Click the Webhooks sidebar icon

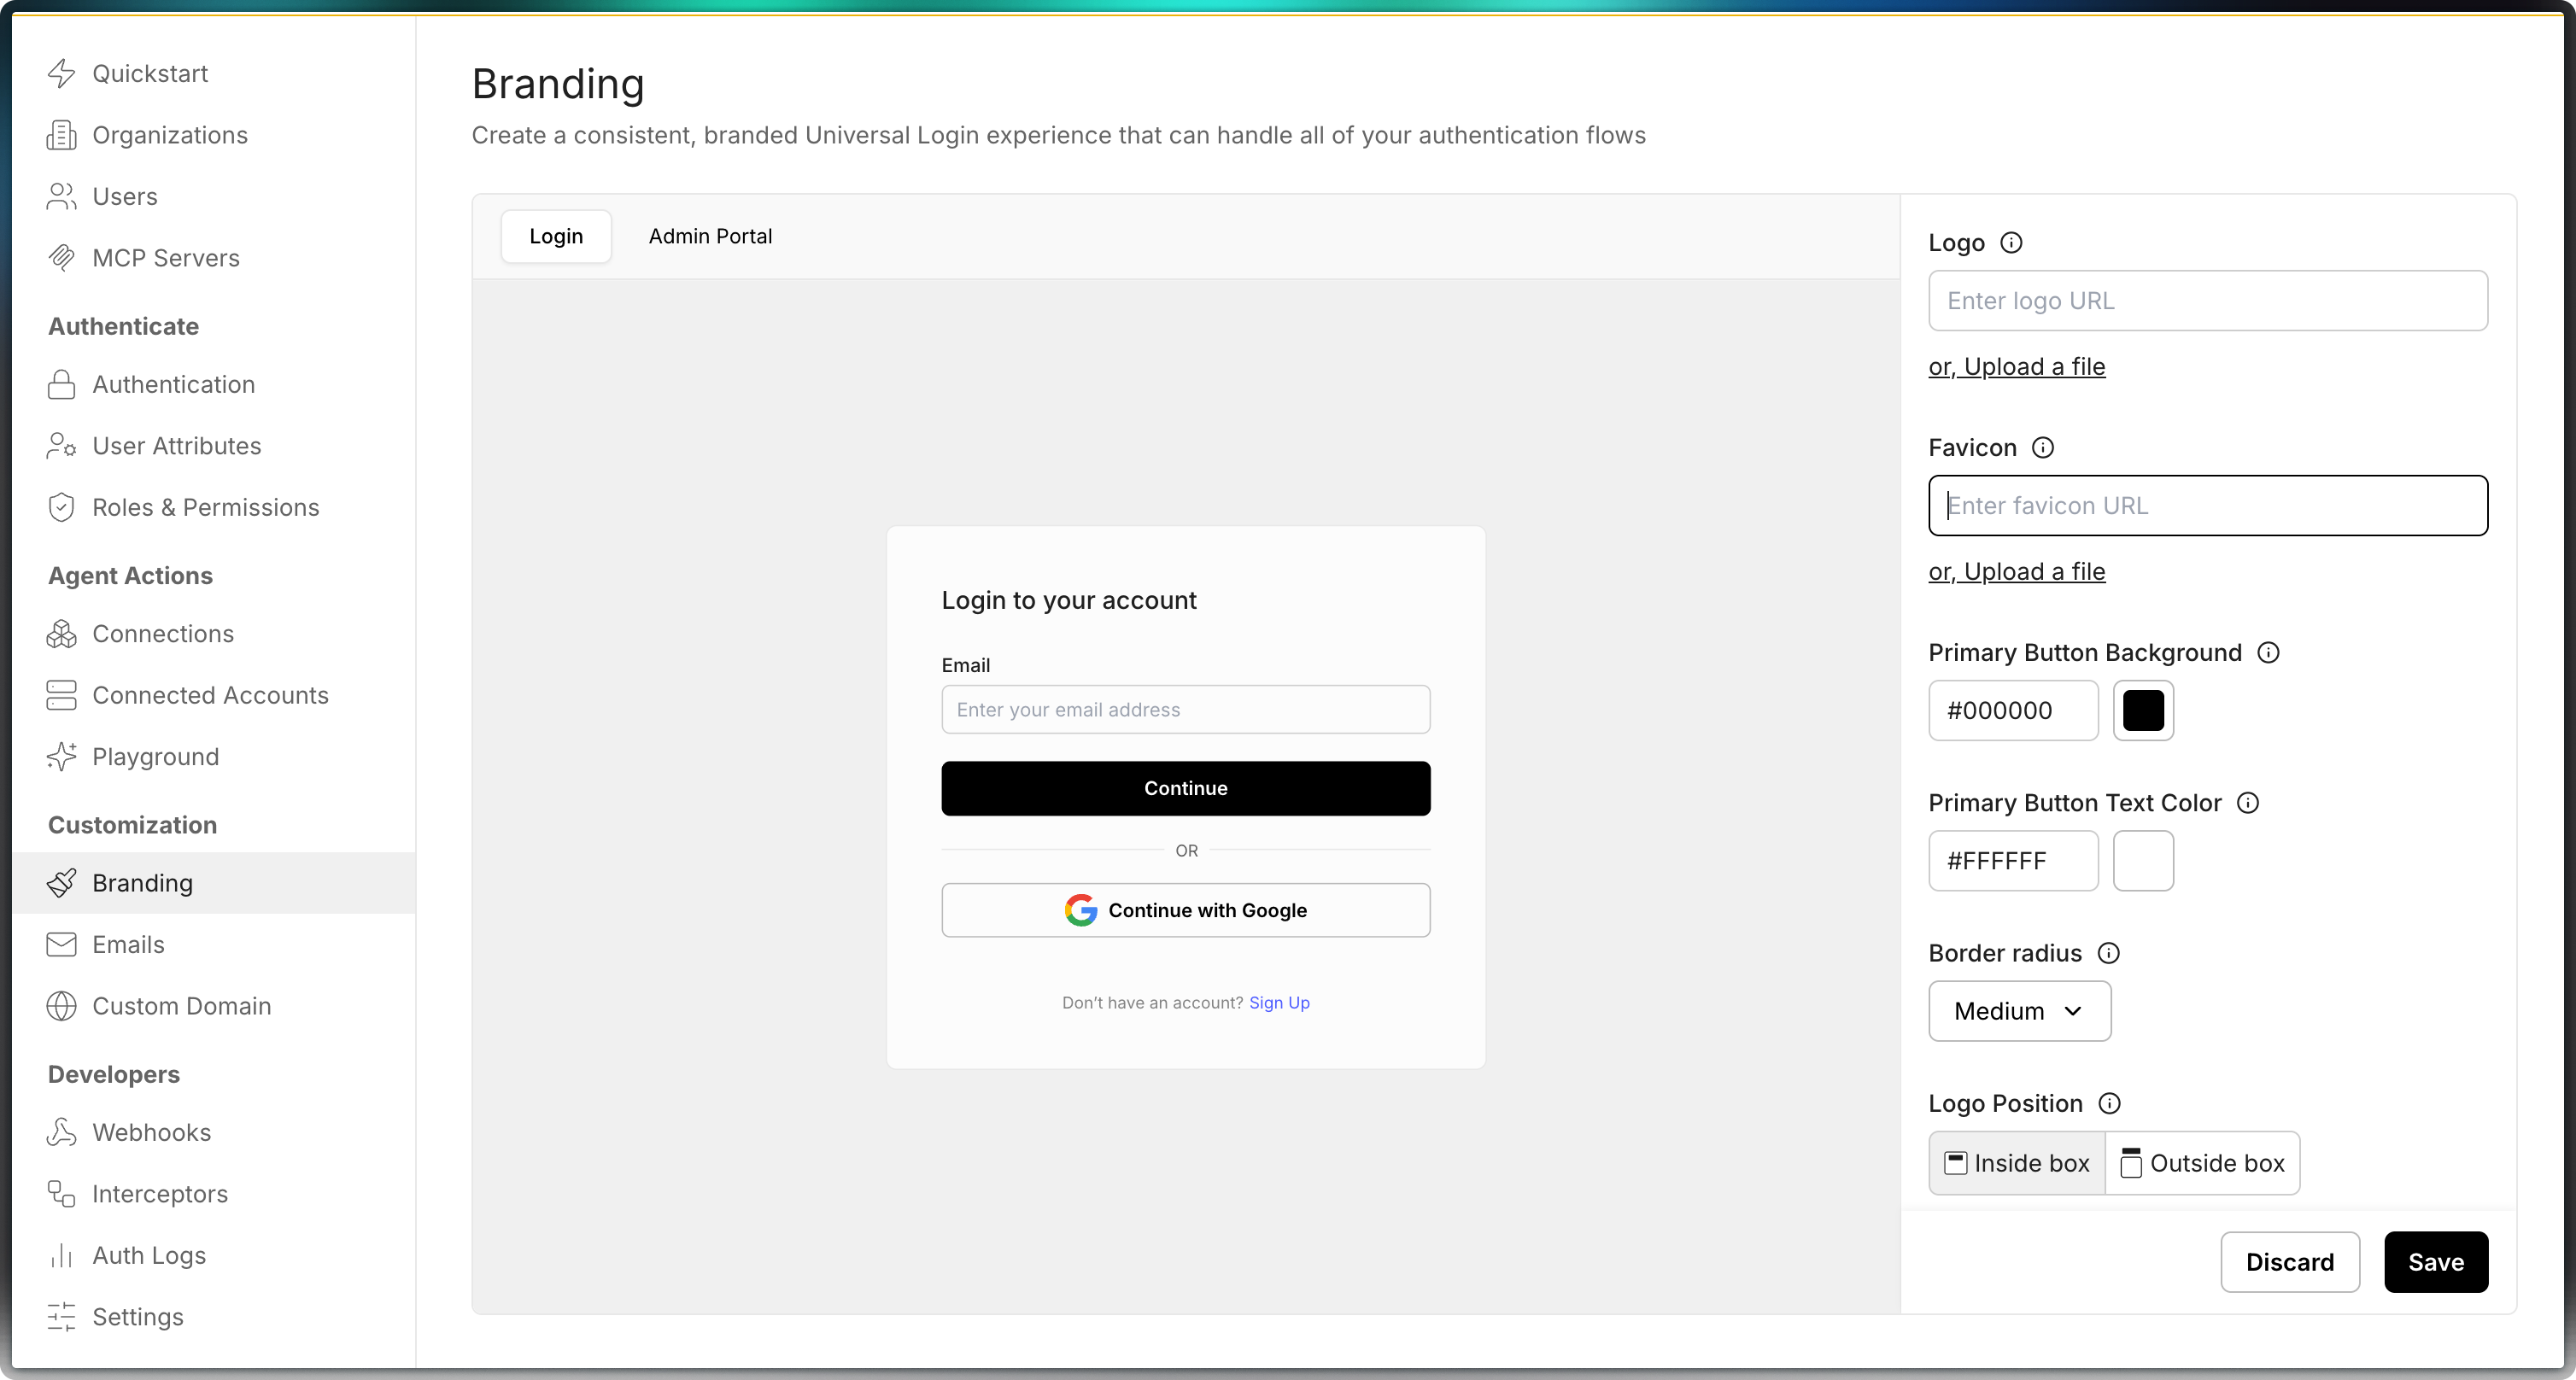62,1132
